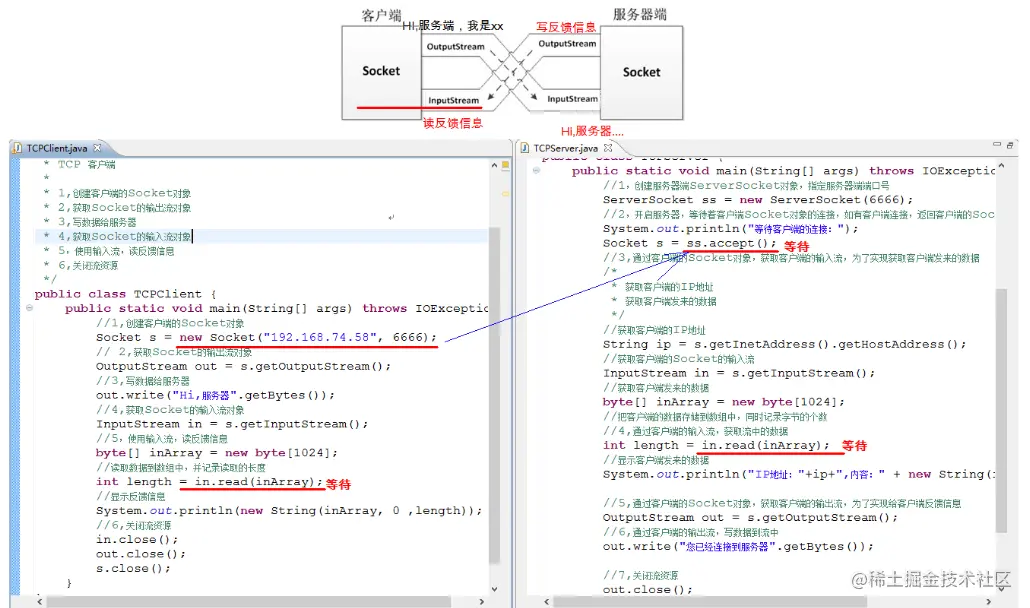Click 'public static void main' line in TCPServer
The width and height of the screenshot is (1030, 608).
[783, 170]
